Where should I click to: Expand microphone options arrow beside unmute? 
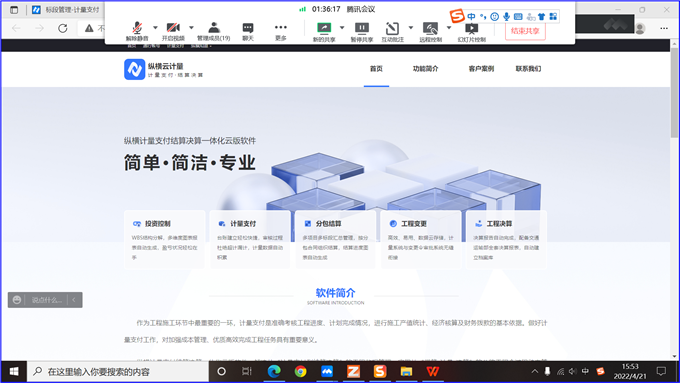pyautogui.click(x=155, y=28)
